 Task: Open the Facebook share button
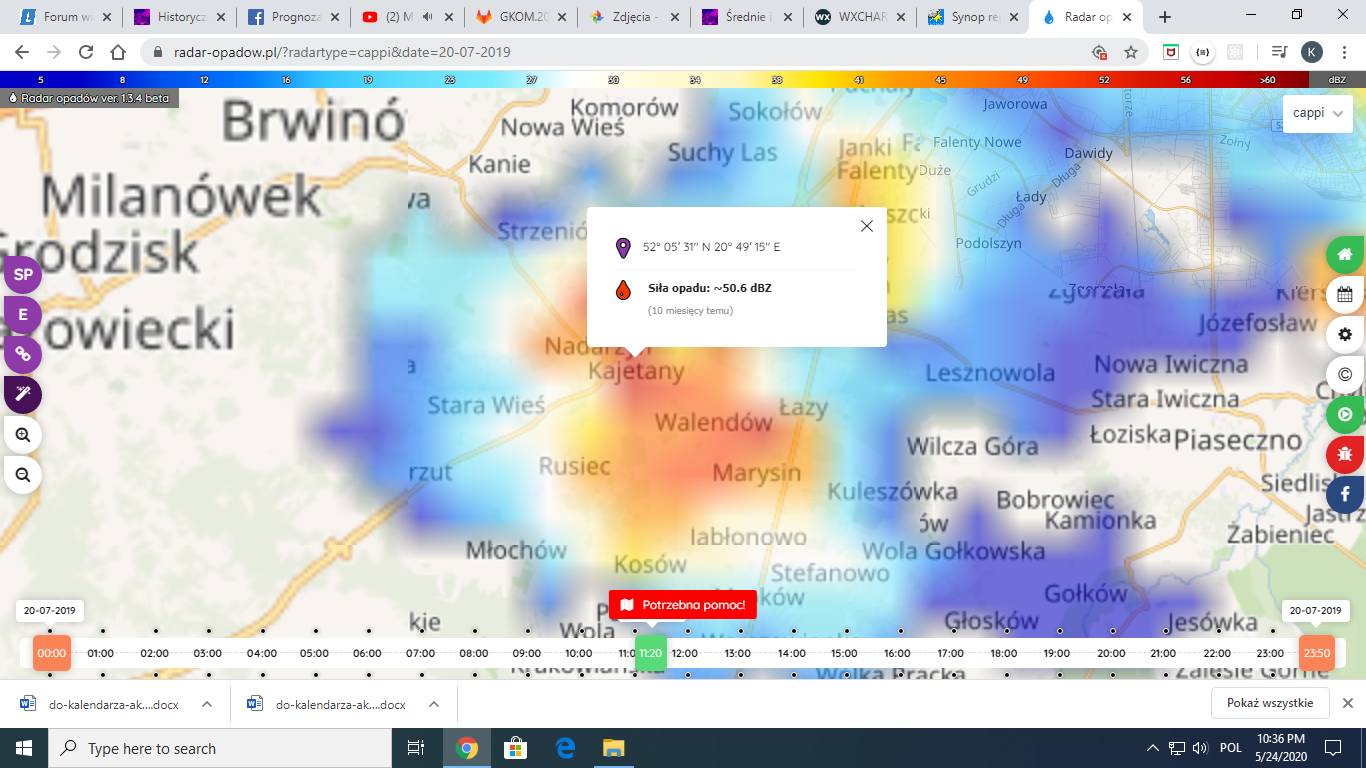tap(1345, 494)
